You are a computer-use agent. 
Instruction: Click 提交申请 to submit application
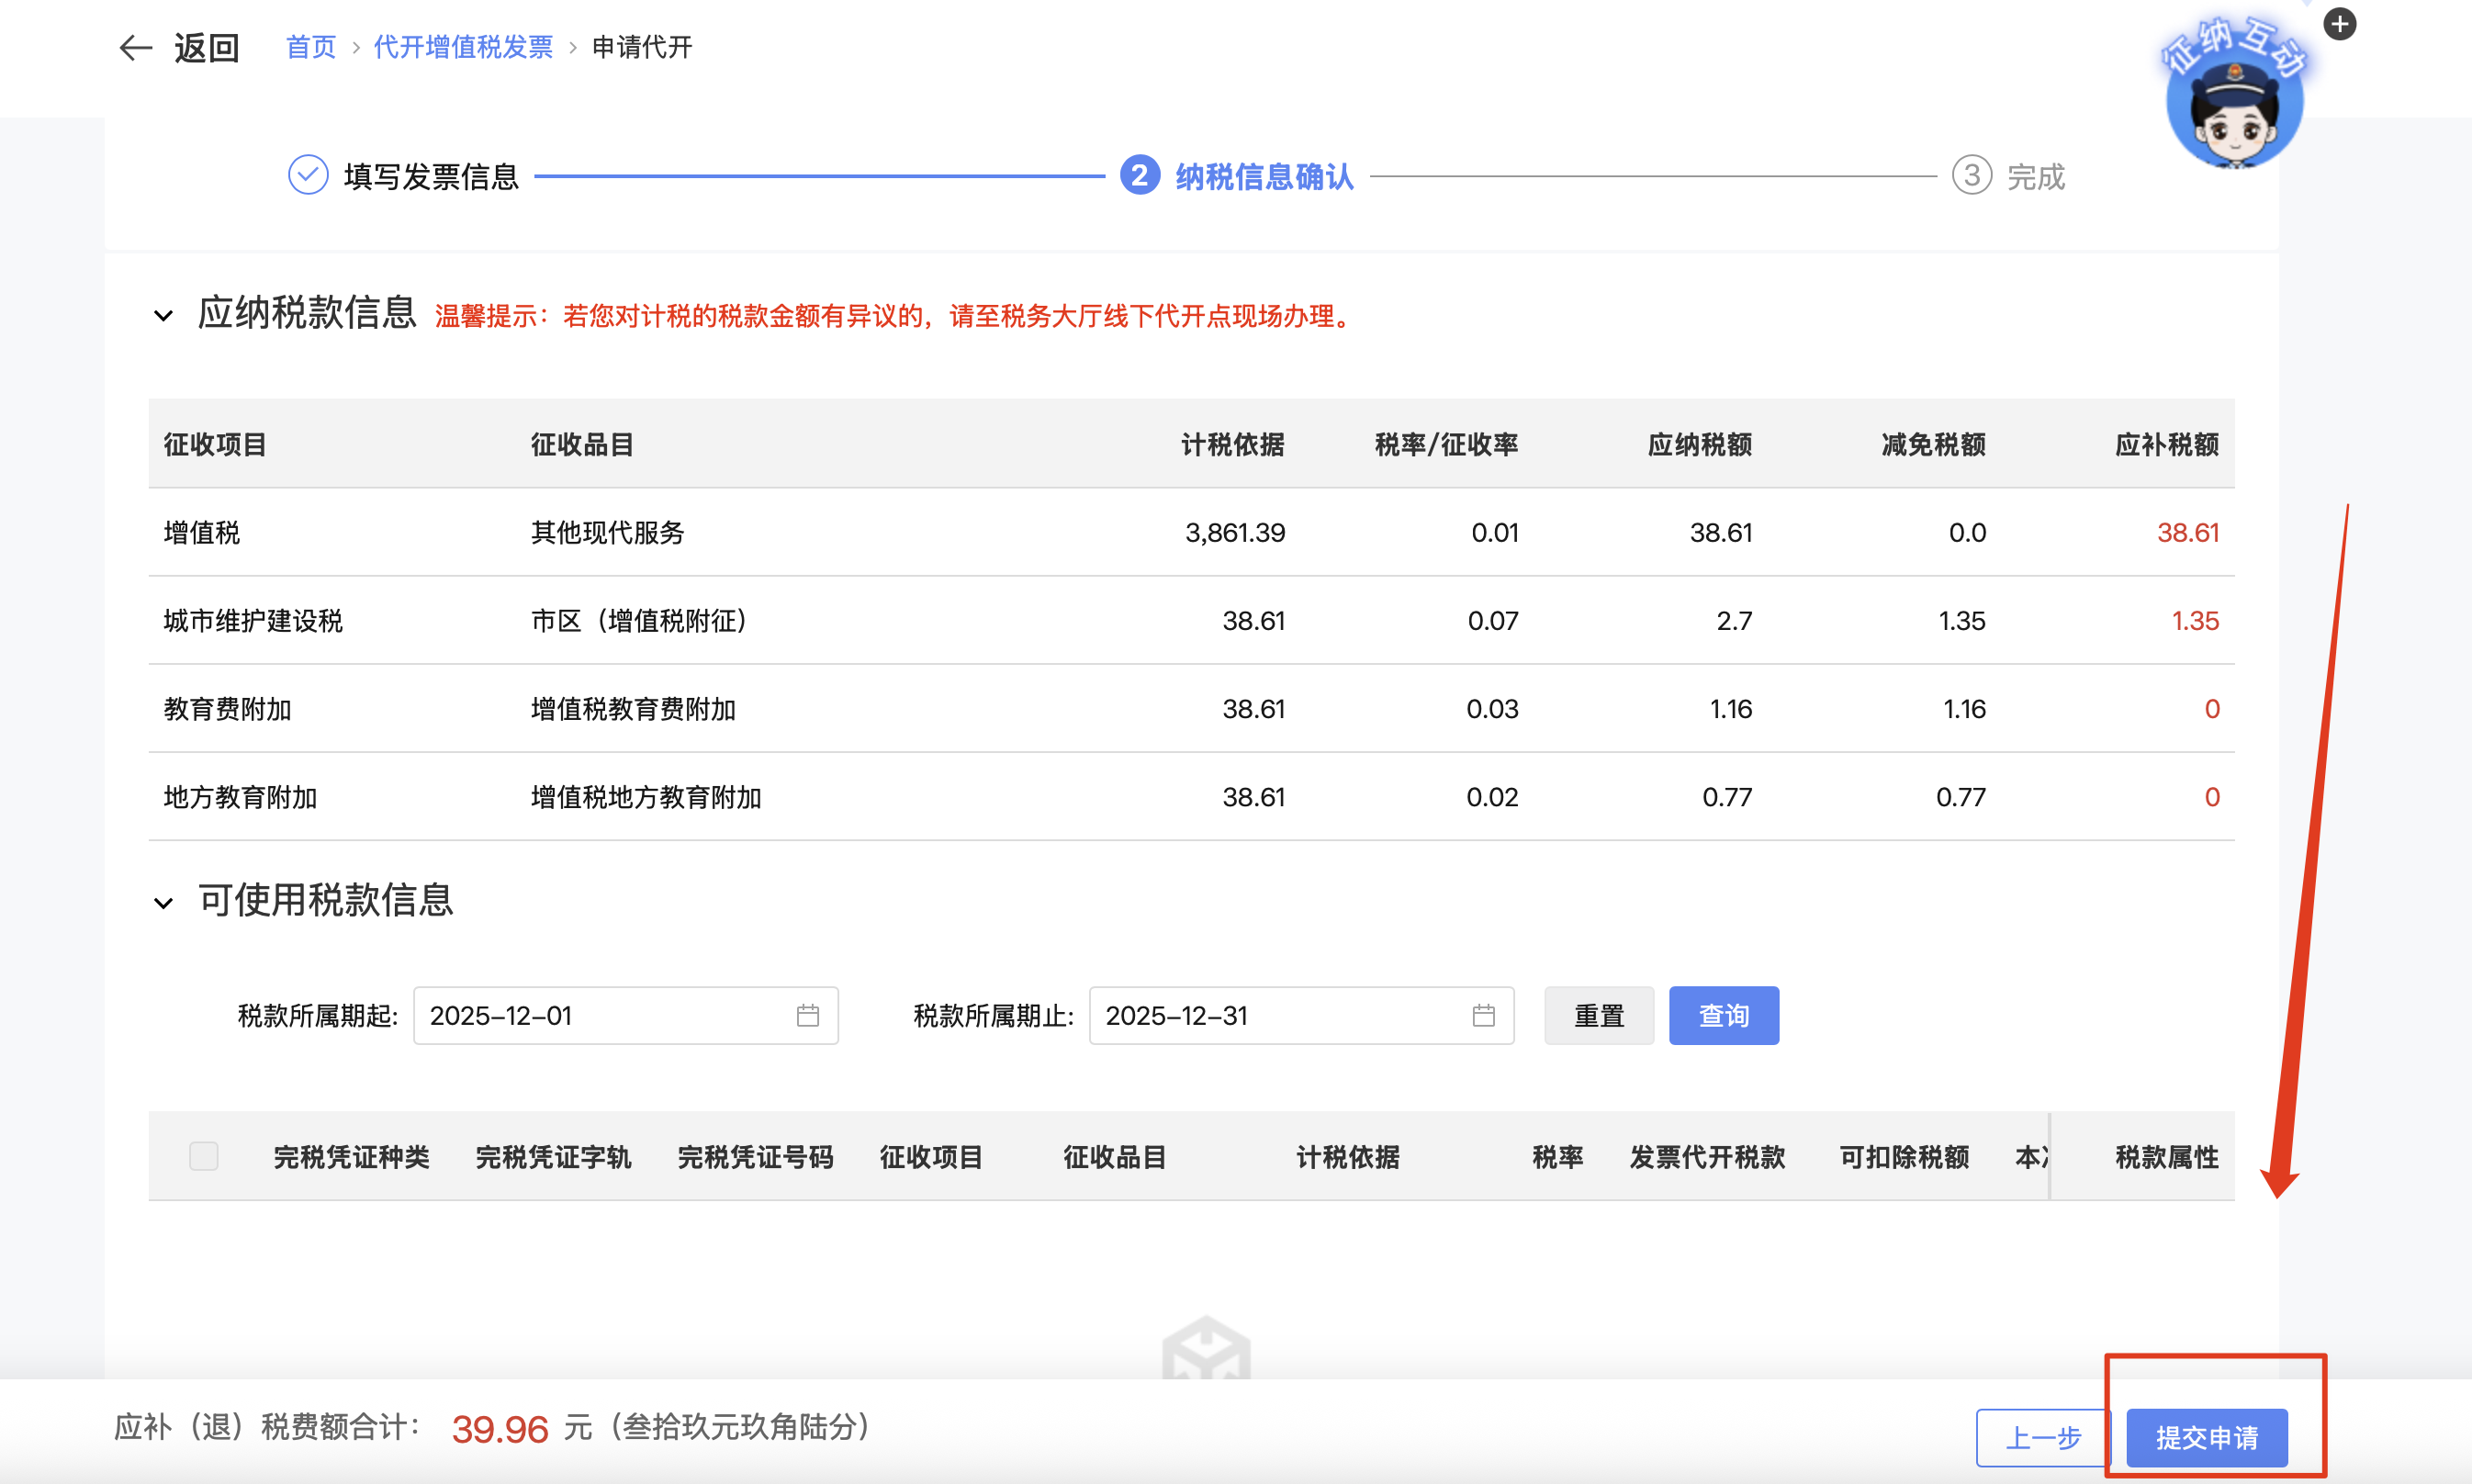tap(2206, 1437)
